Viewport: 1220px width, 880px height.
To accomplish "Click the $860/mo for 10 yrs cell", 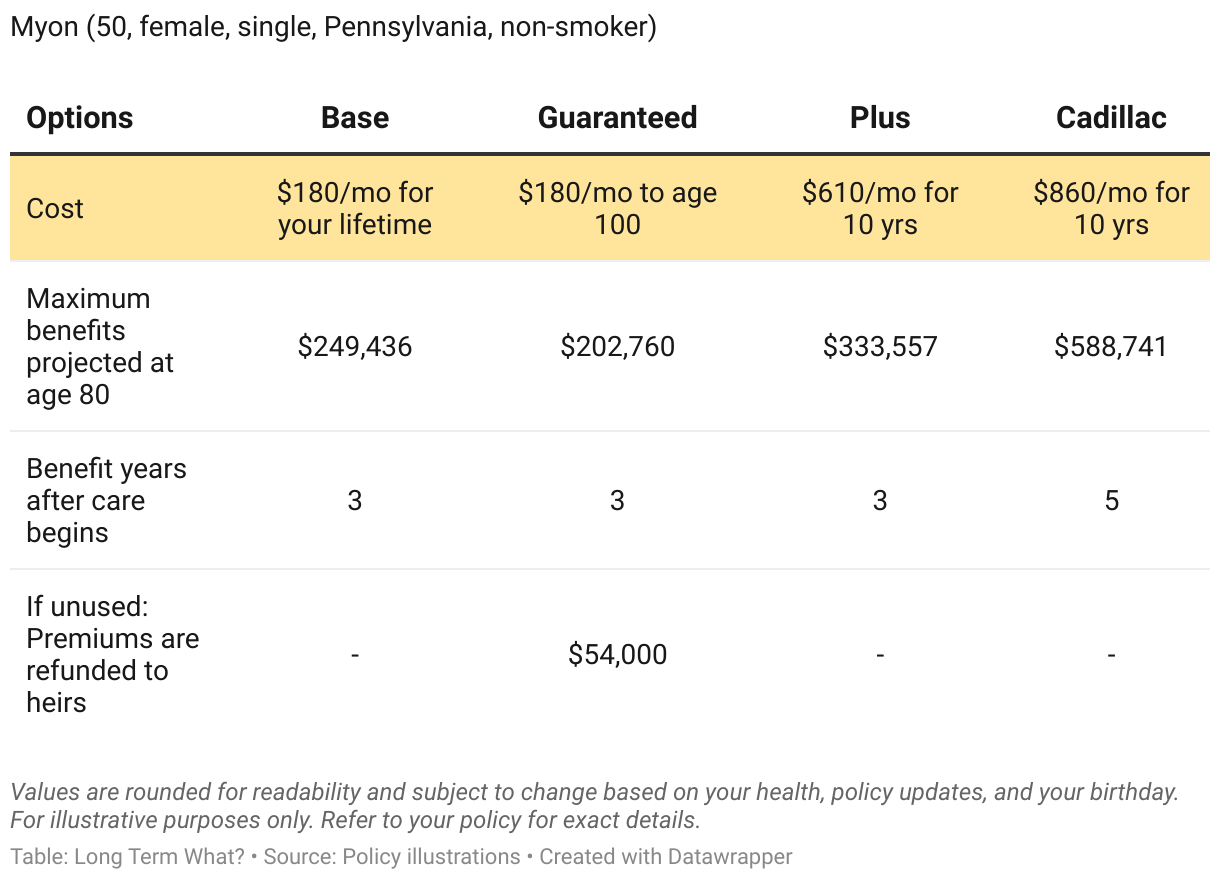I will (1111, 208).
